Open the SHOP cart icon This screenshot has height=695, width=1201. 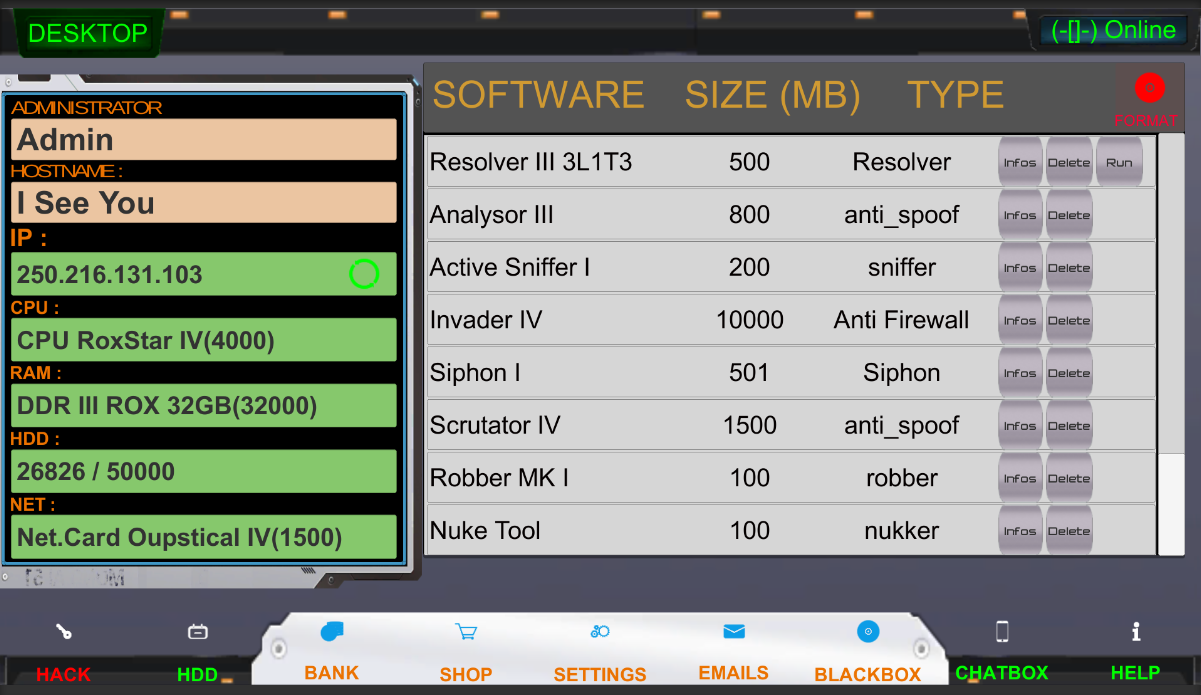[466, 632]
